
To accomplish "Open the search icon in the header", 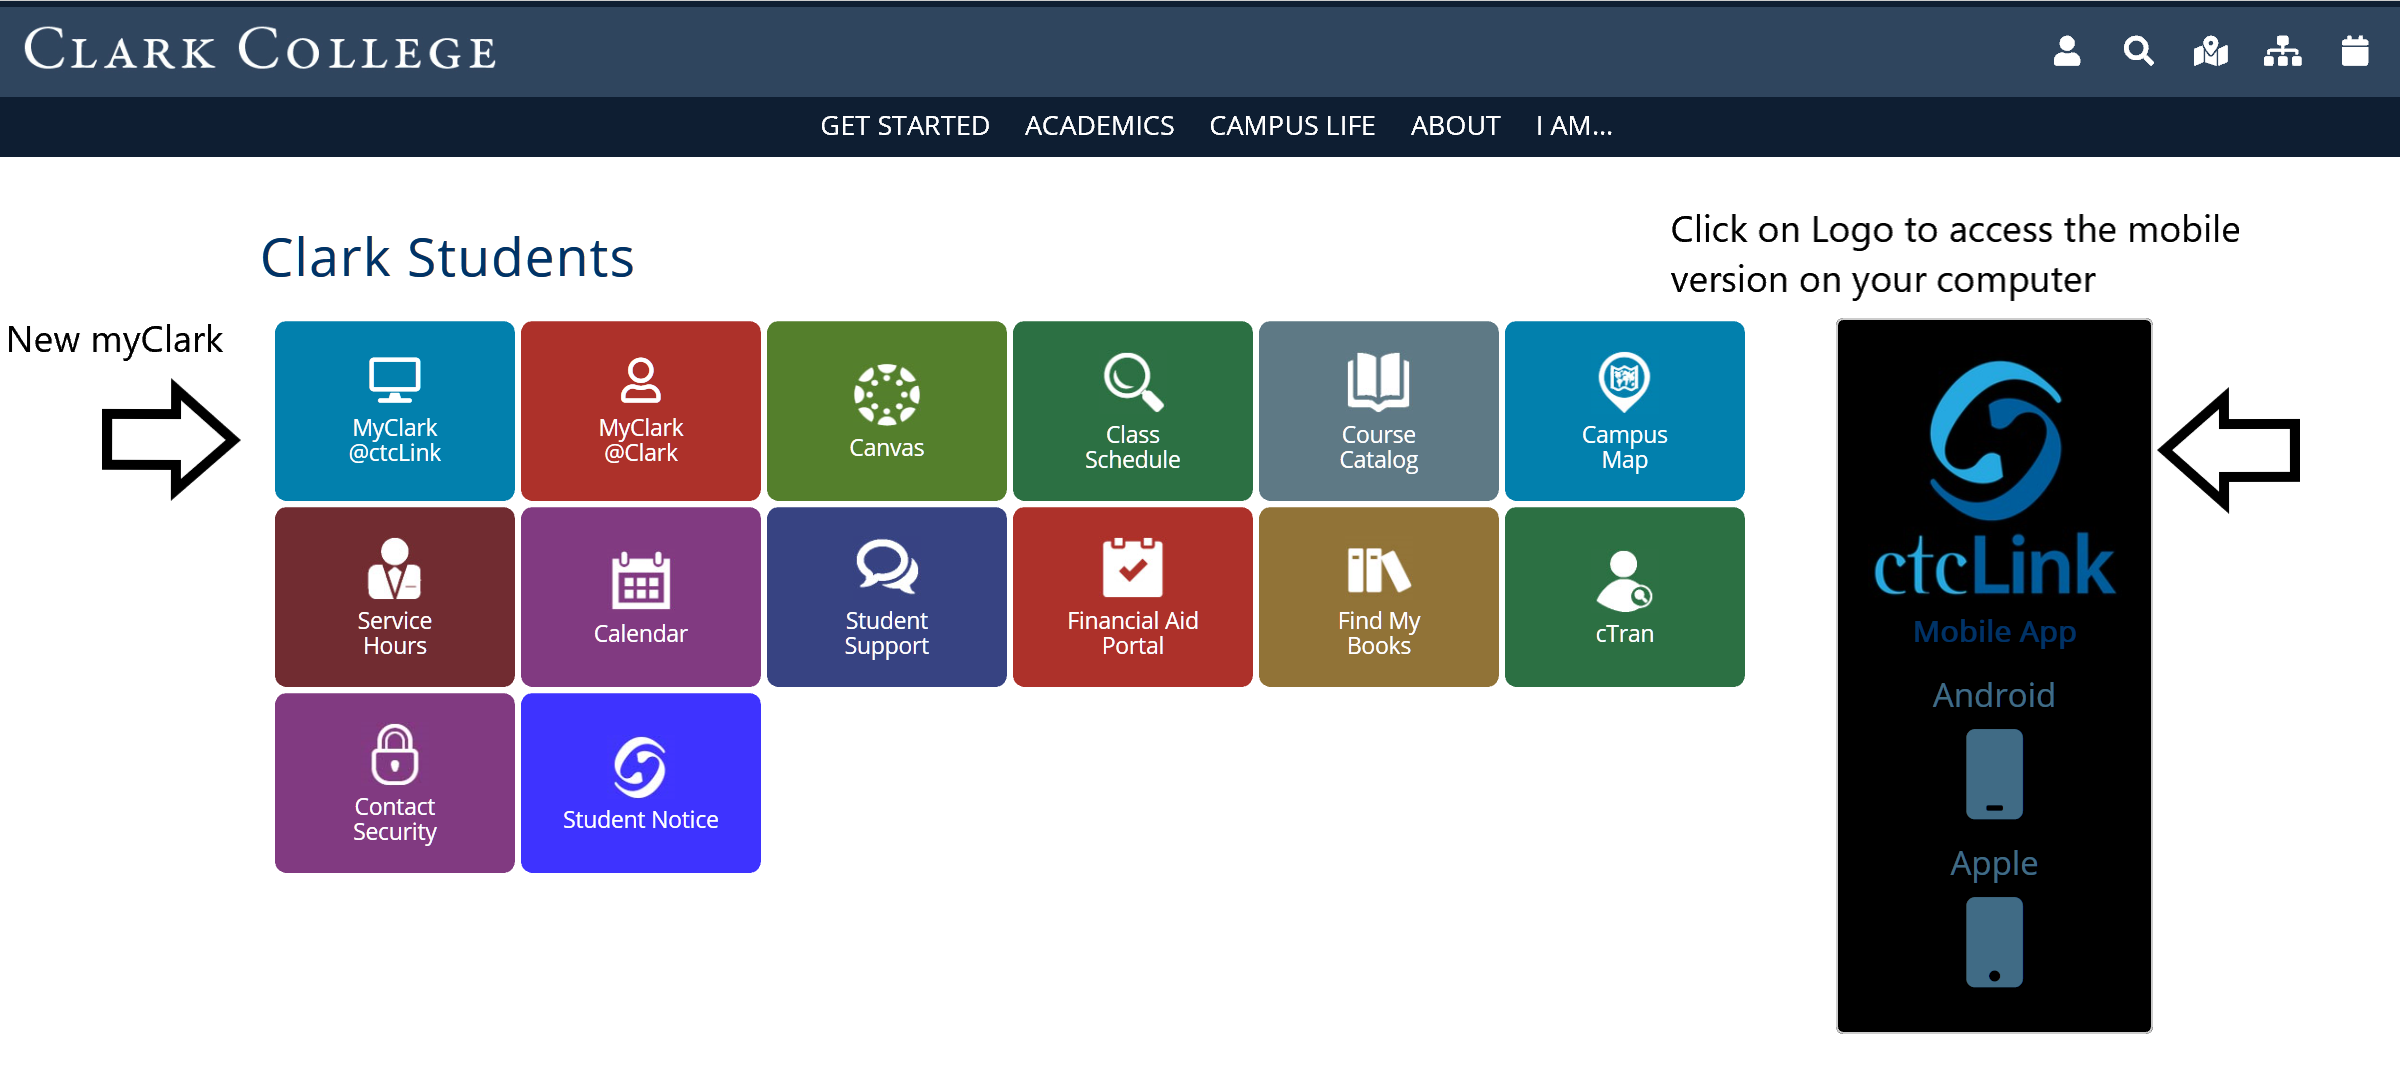I will click(2137, 51).
